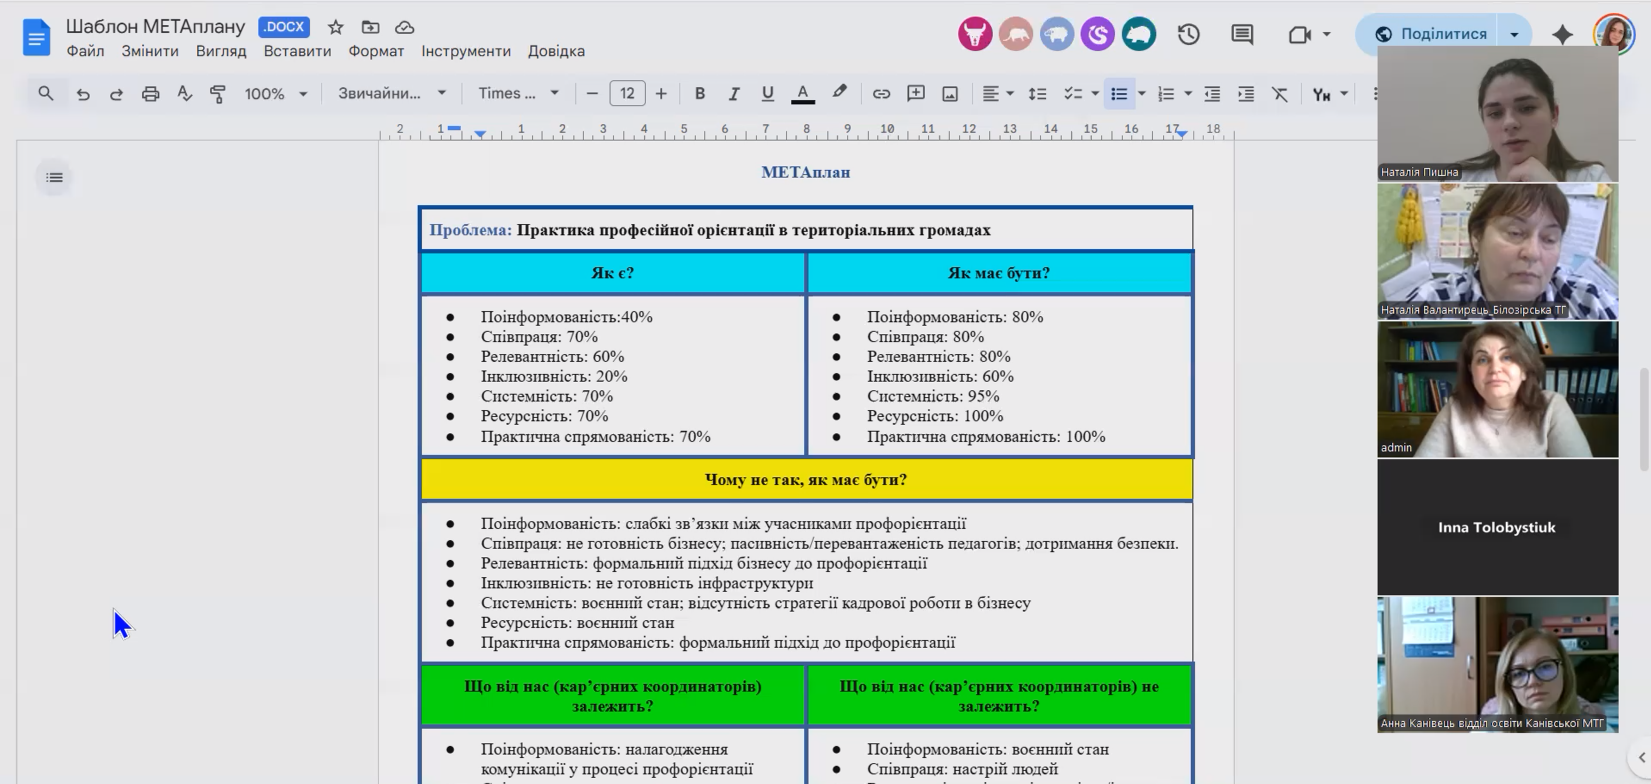
Task: Toggle the bulleted list button
Action: (1119, 94)
